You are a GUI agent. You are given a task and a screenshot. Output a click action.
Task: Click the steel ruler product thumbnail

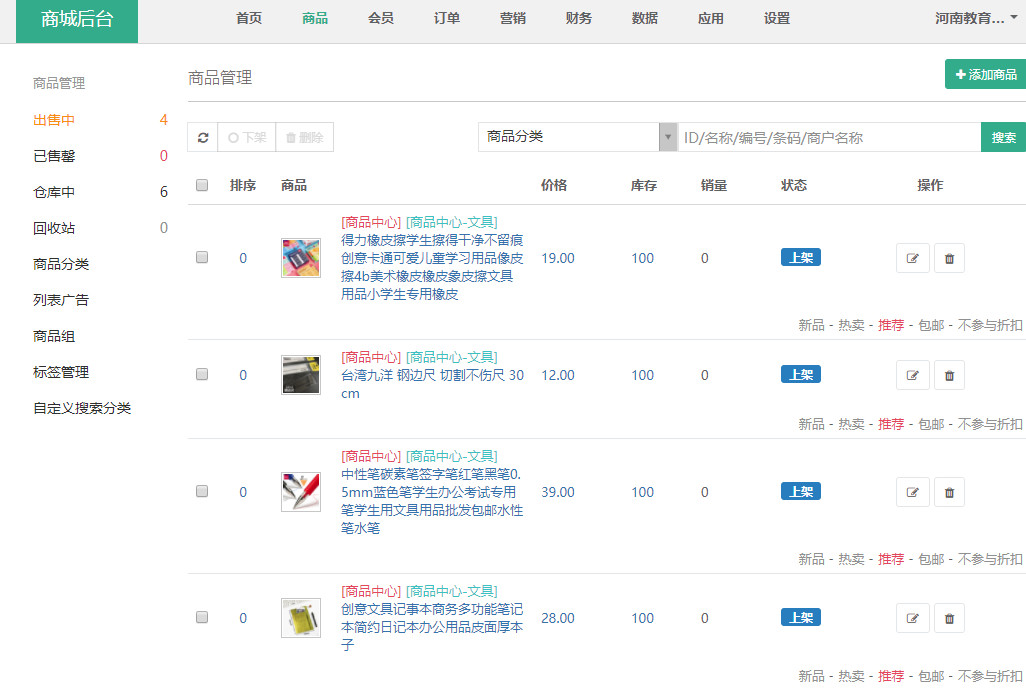pos(301,375)
